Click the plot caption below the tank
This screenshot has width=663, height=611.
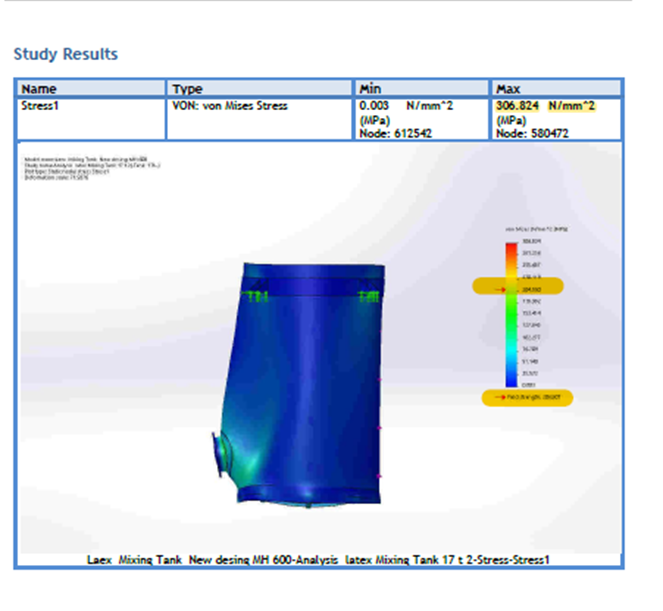tap(318, 559)
